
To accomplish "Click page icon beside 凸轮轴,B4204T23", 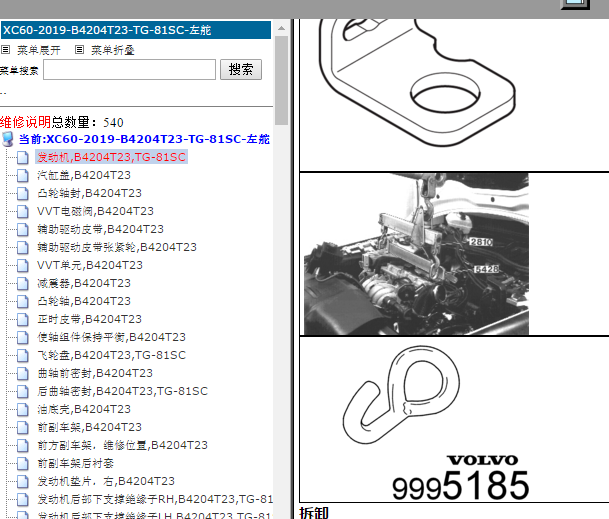I will (x=23, y=301).
